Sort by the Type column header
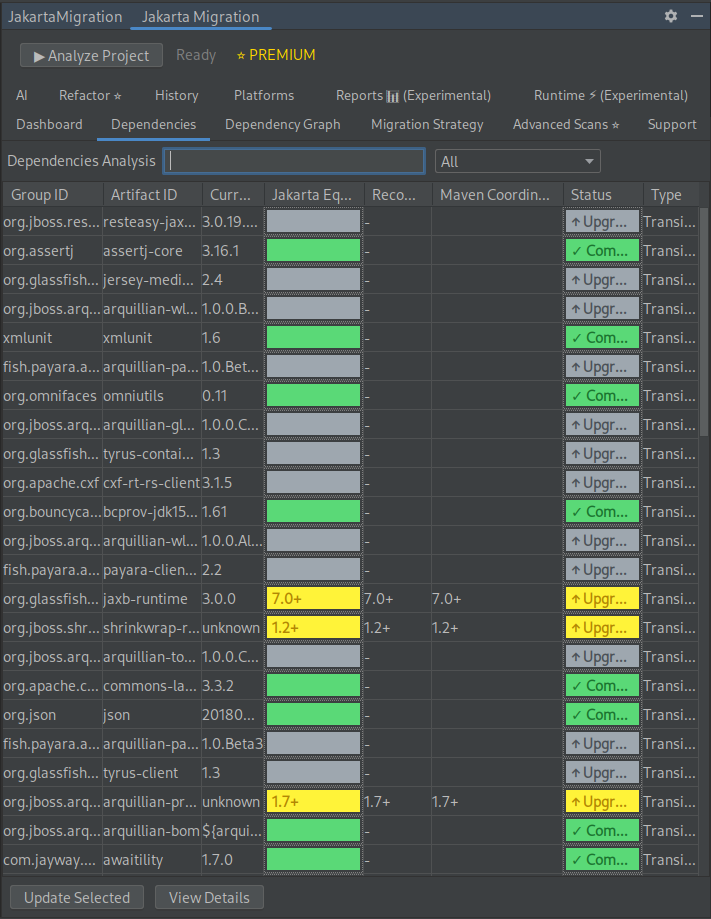 coord(671,195)
